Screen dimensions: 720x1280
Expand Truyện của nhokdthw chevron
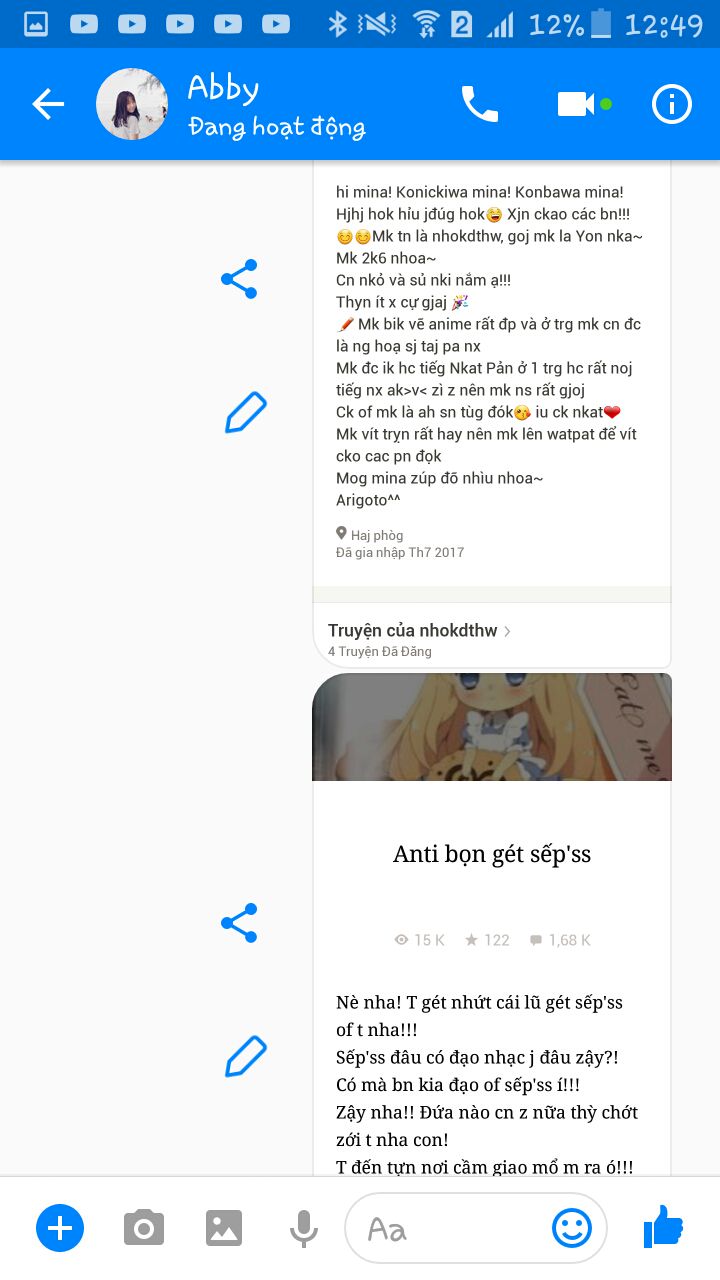coord(508,631)
